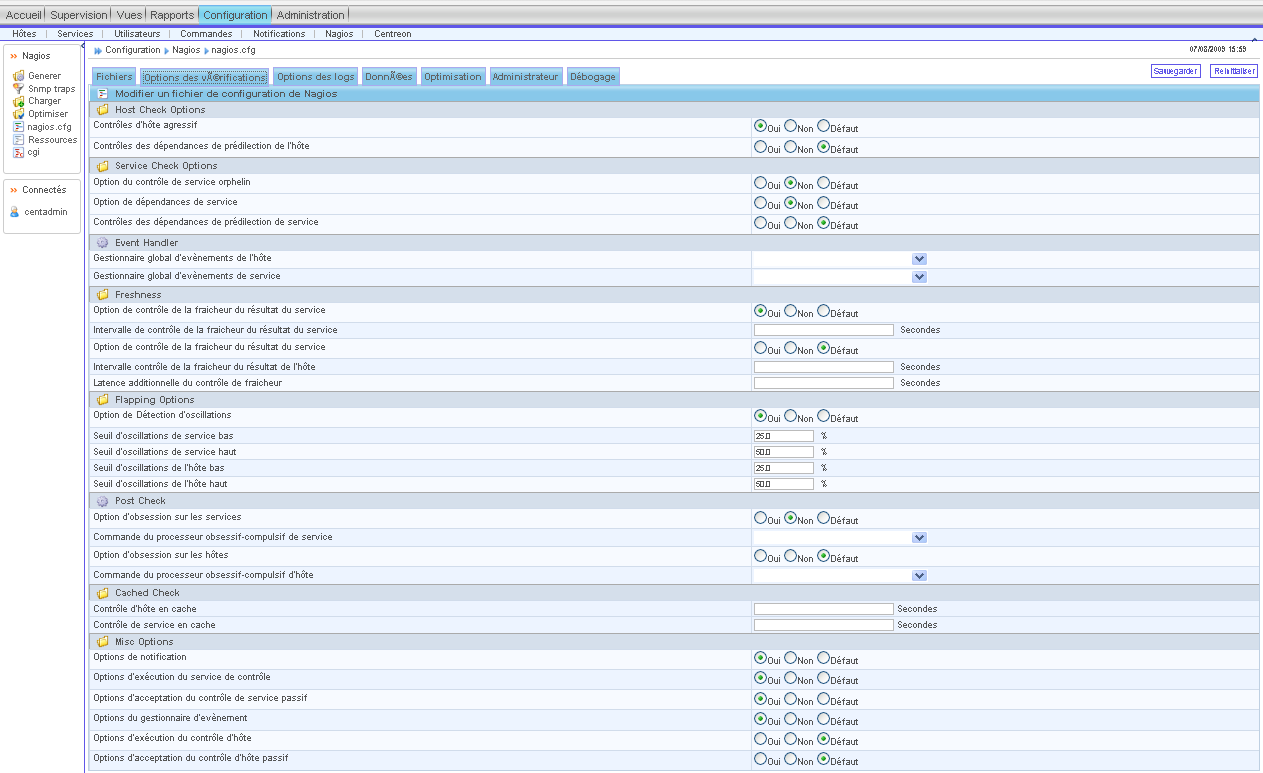
Task: Click the Seuil d'oscillations de service bas field
Action: point(783,436)
